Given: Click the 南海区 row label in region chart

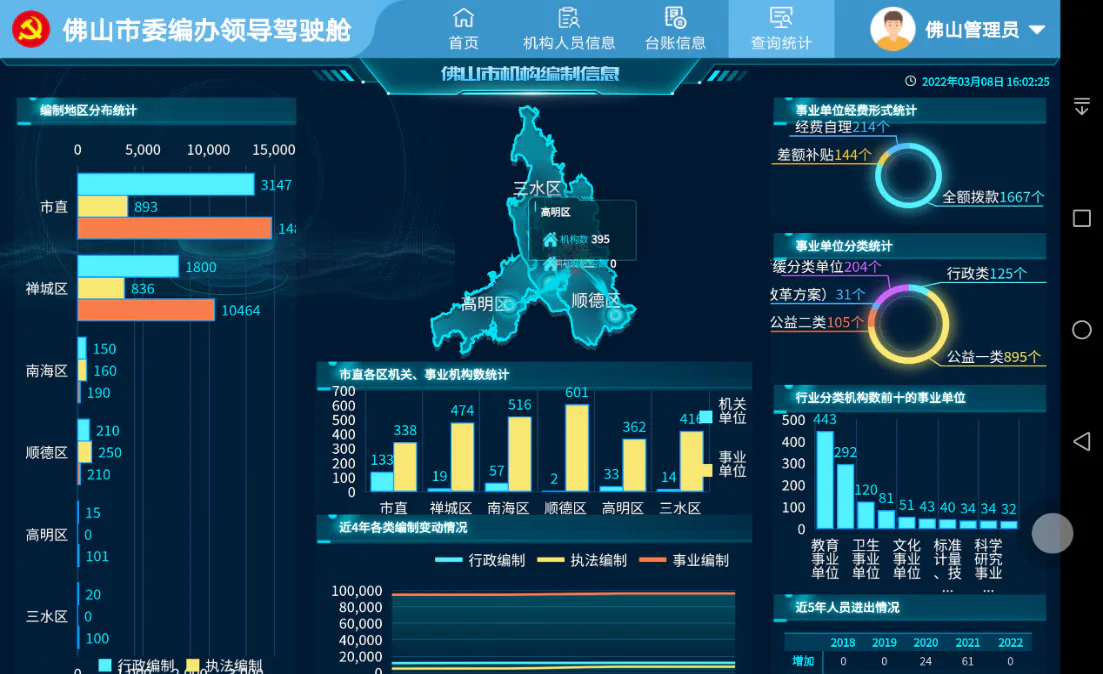Looking at the screenshot, I should coord(46,371).
